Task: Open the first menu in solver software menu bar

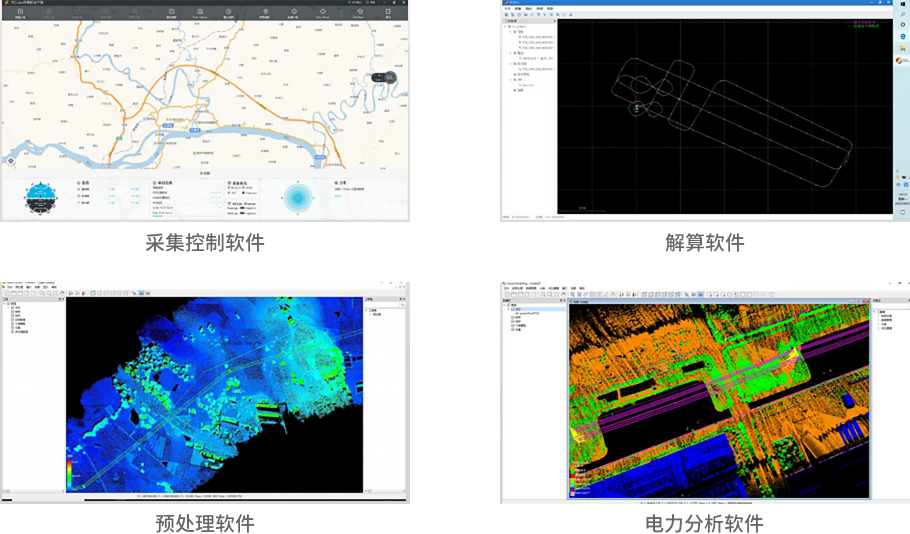Action: click(x=507, y=9)
